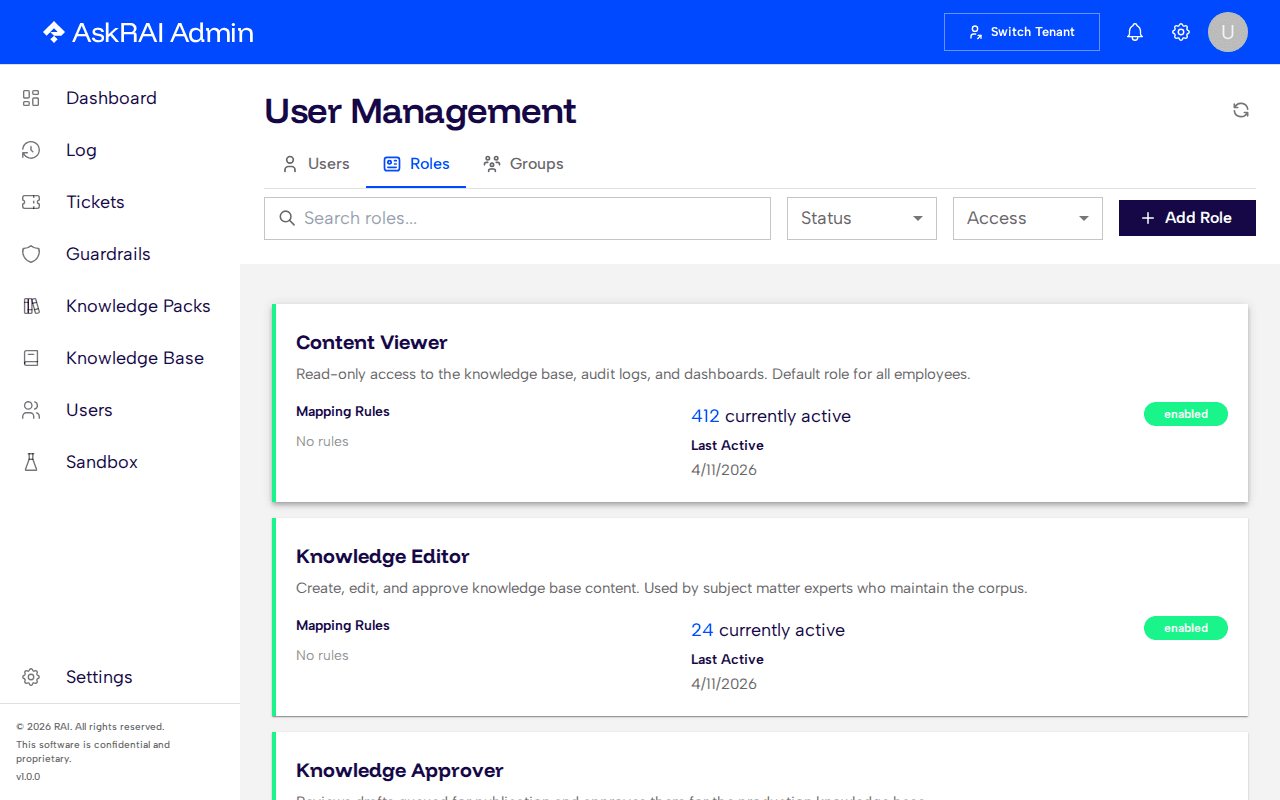This screenshot has width=1280, height=800.
Task: Click the Tickets sidebar icon
Action: coord(31,202)
